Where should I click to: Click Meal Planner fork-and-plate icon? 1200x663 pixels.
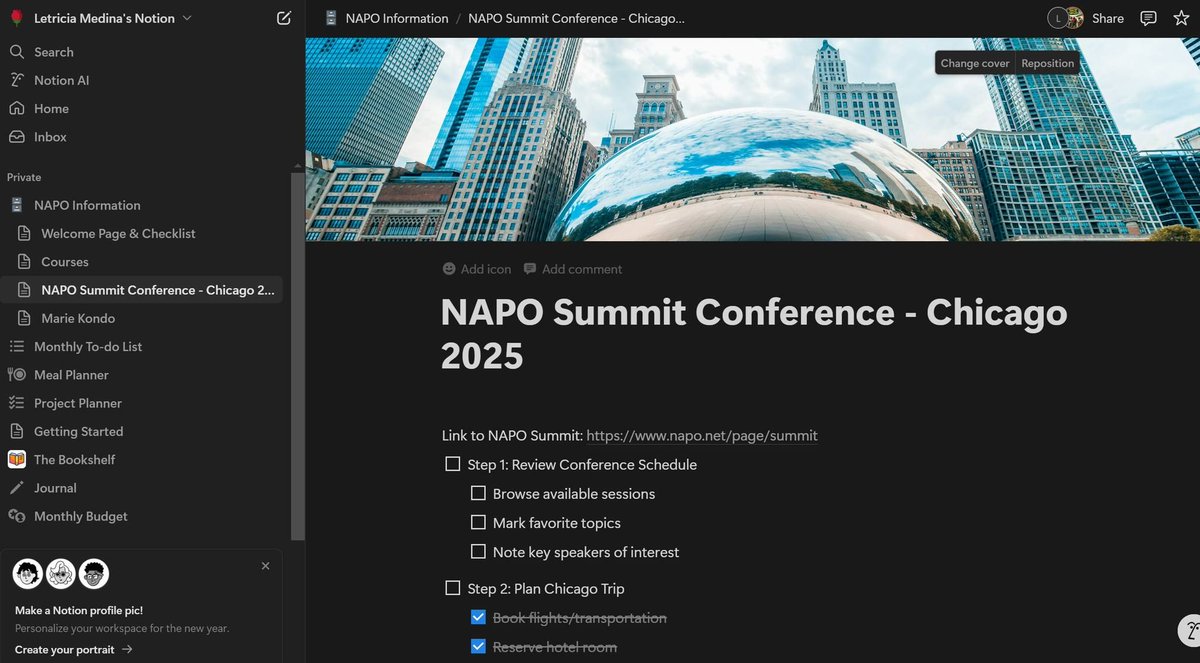tap(16, 375)
